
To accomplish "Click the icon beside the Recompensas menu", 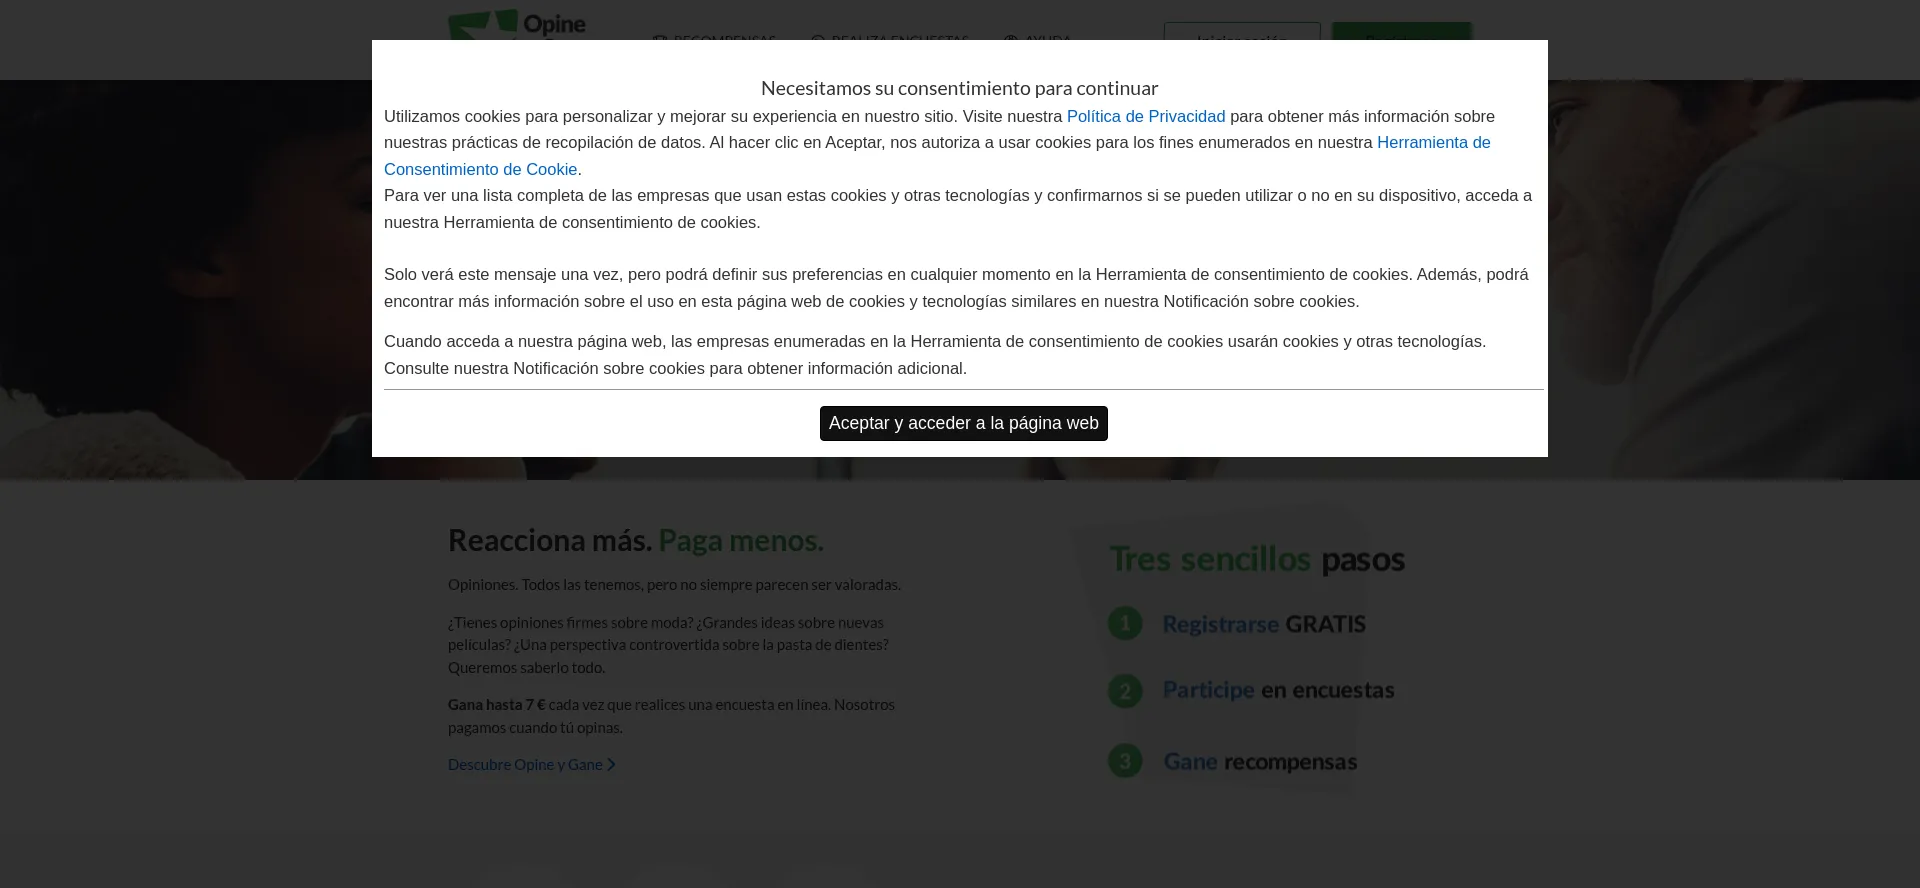I will [x=659, y=39].
